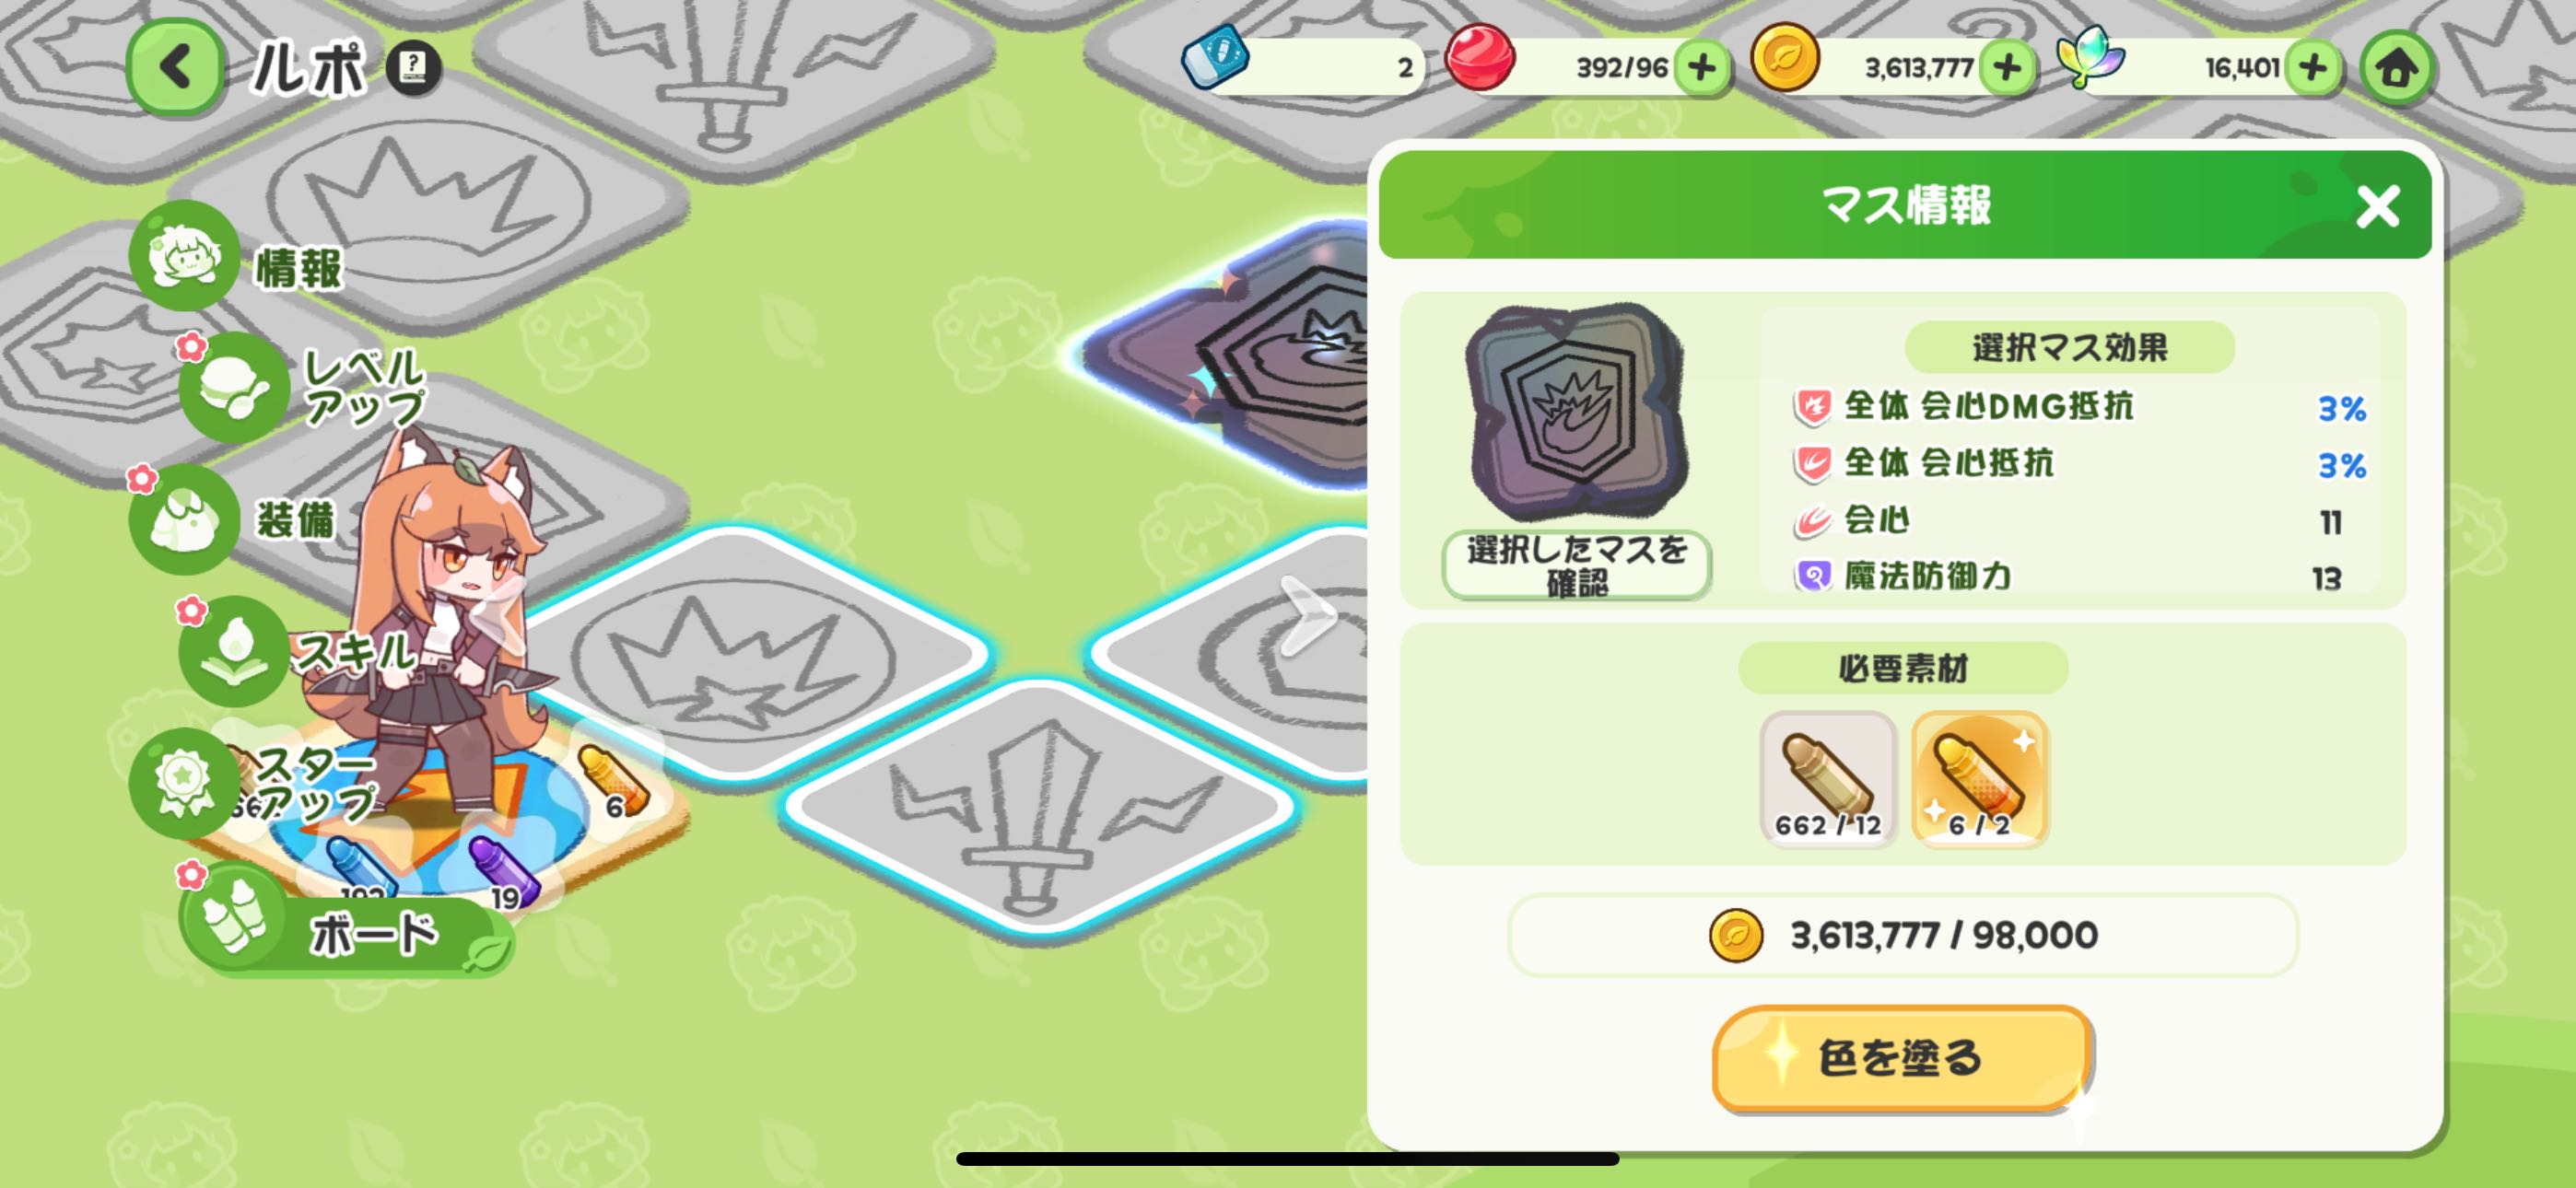Click 選択したマスを確認 button

click(1576, 565)
